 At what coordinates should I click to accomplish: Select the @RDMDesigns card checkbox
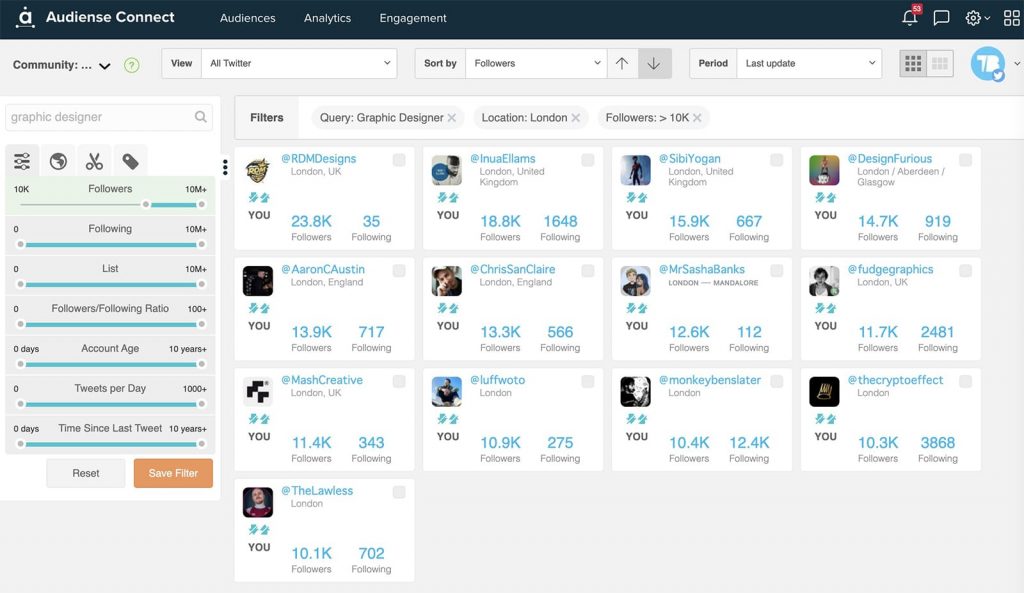pyautogui.click(x=399, y=160)
